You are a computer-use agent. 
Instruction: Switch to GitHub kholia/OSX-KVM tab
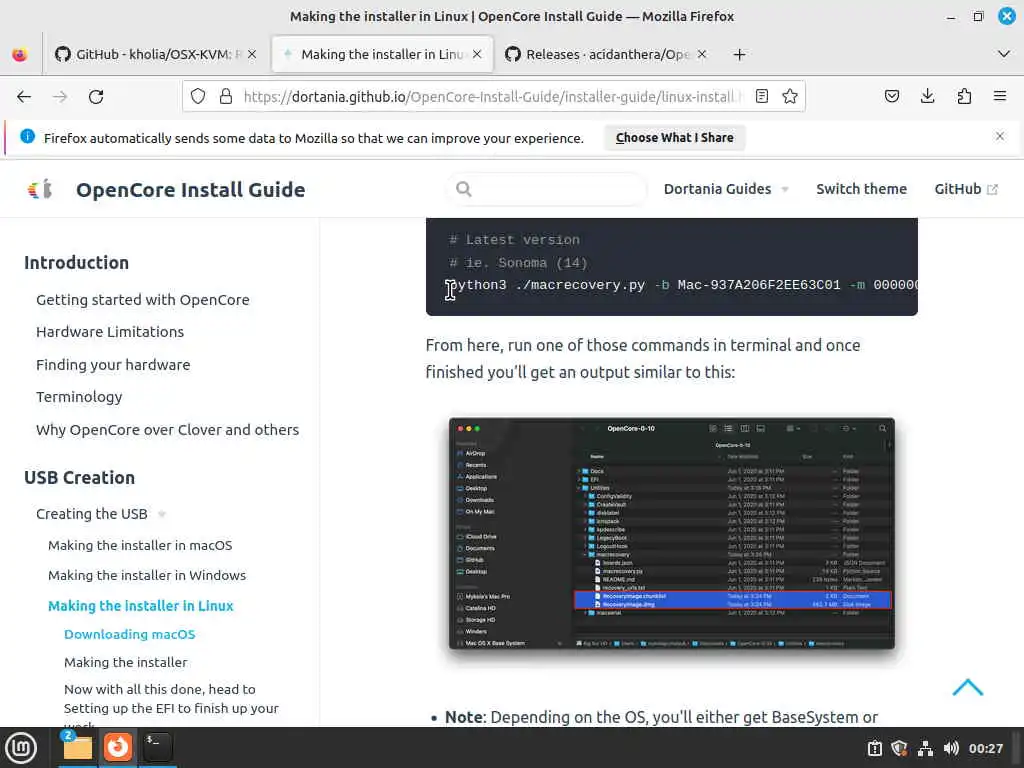click(155, 54)
